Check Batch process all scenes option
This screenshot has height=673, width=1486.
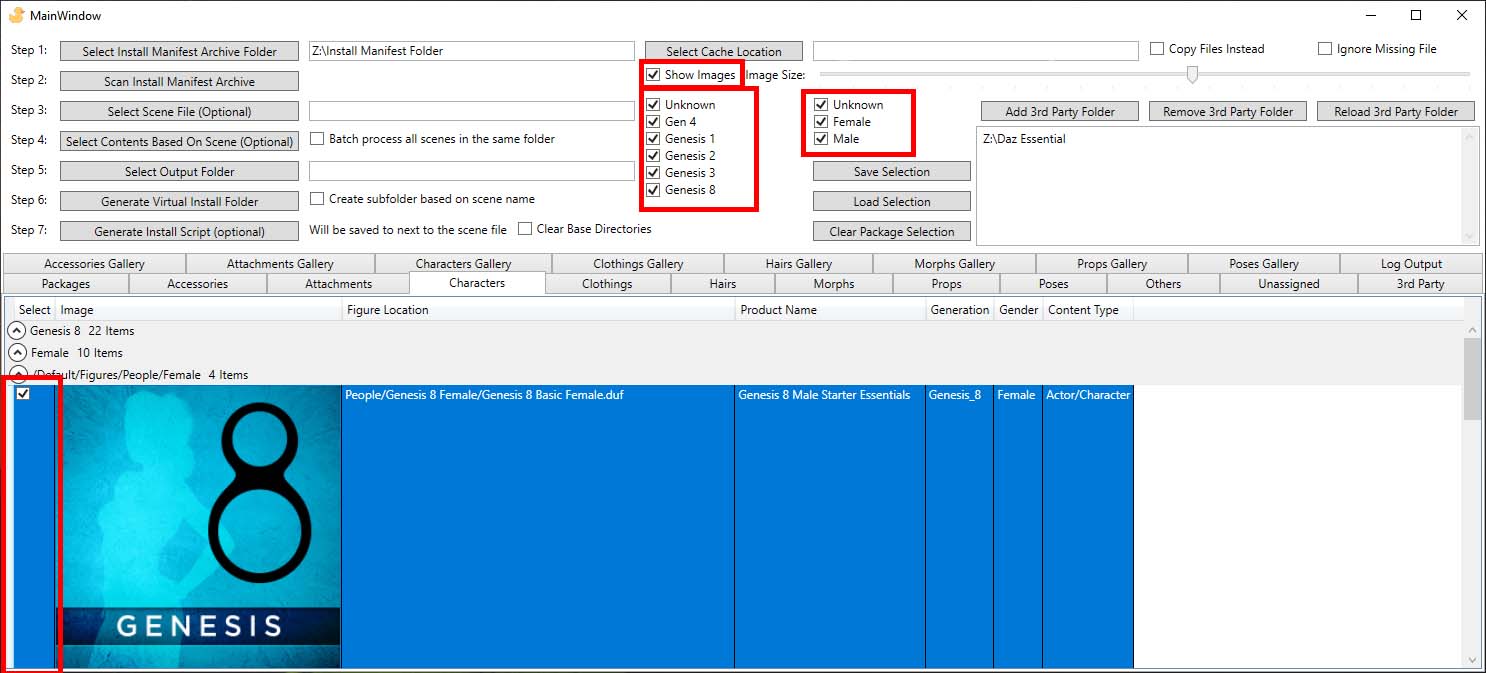coord(317,139)
